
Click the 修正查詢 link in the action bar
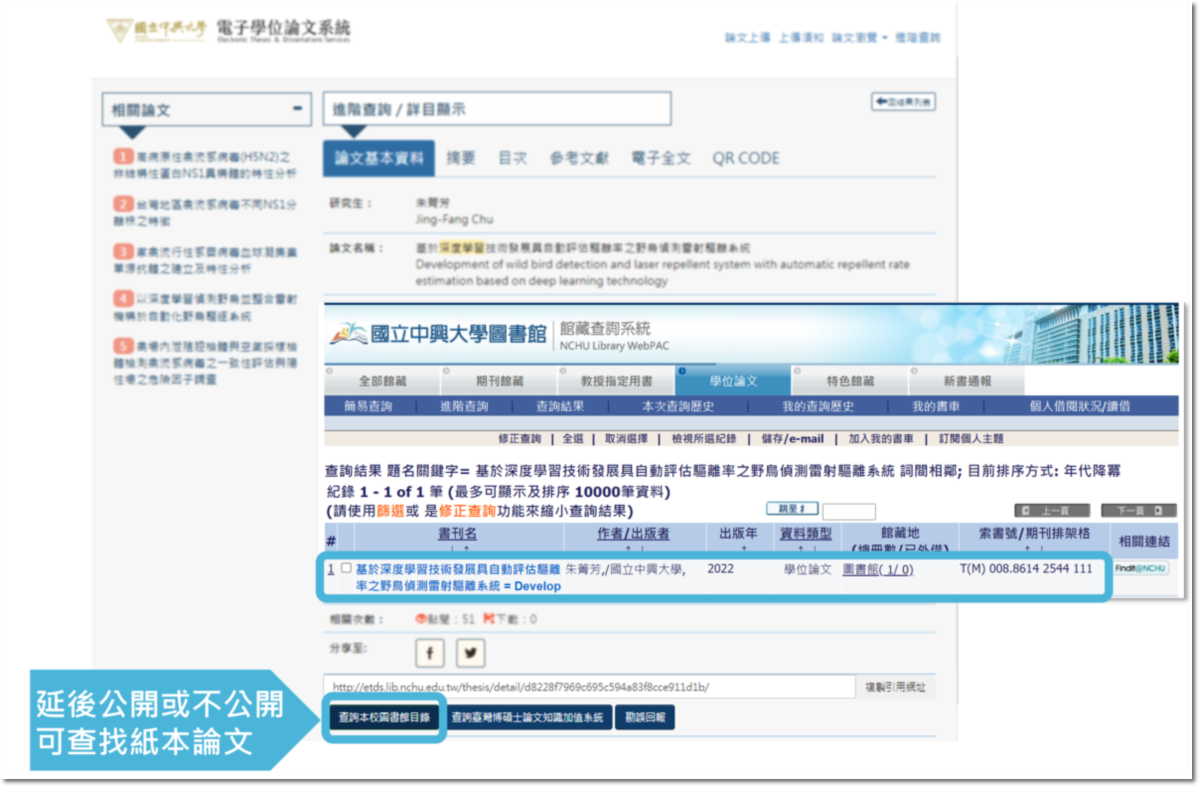pyautogui.click(x=519, y=438)
